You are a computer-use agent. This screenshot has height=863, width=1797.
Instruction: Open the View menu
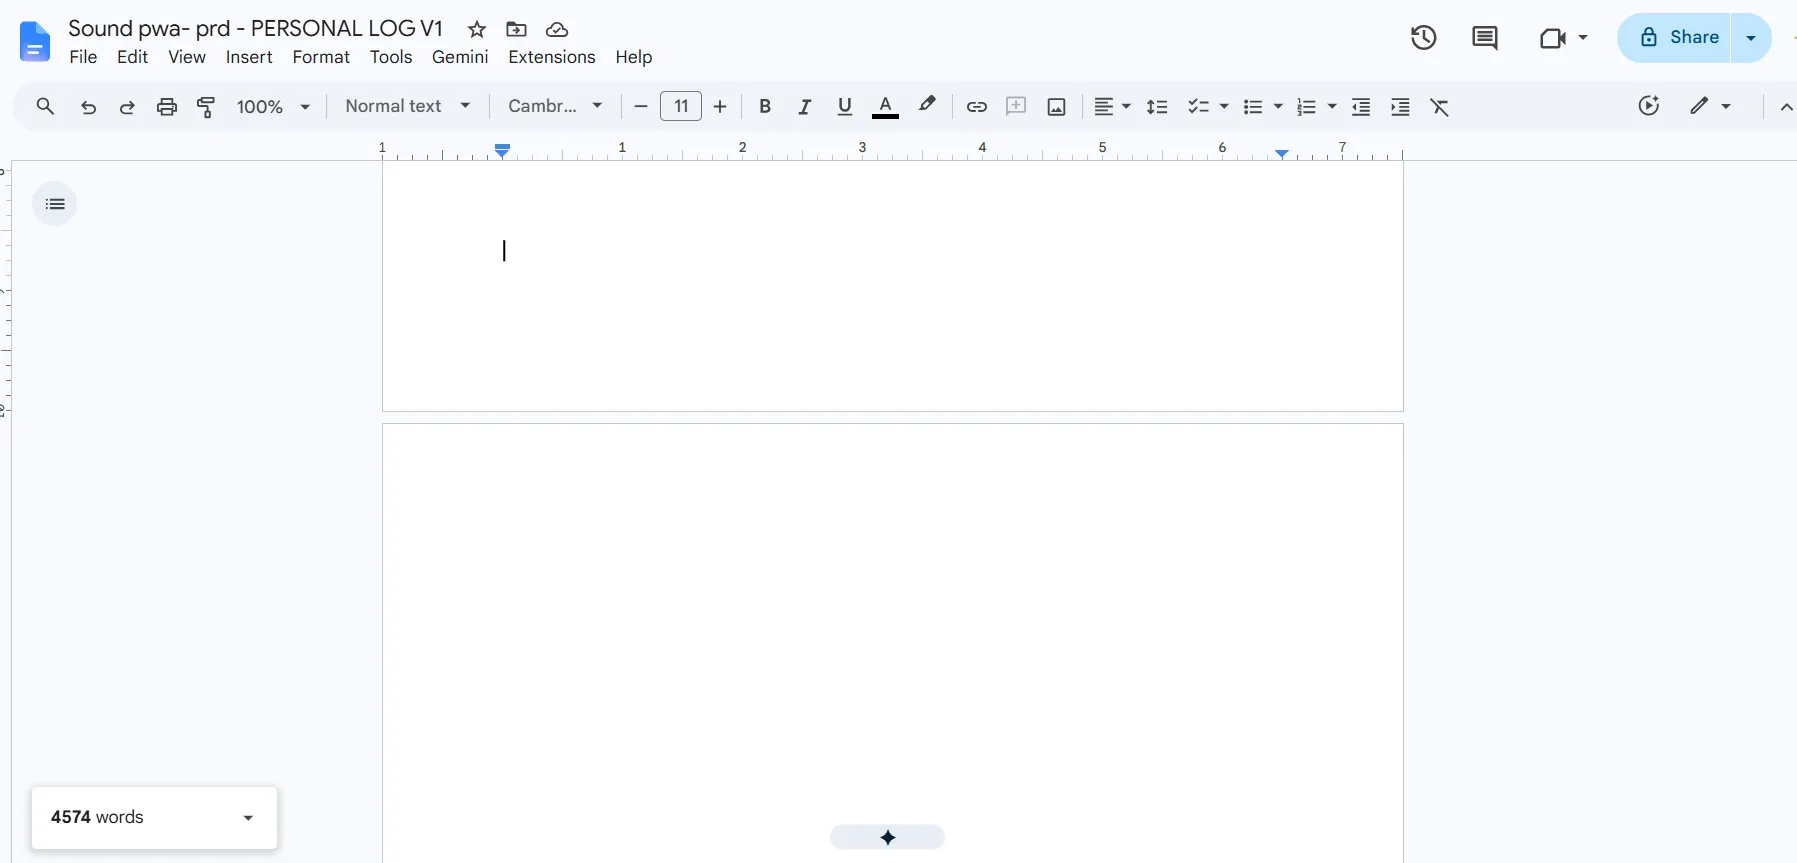(x=187, y=57)
